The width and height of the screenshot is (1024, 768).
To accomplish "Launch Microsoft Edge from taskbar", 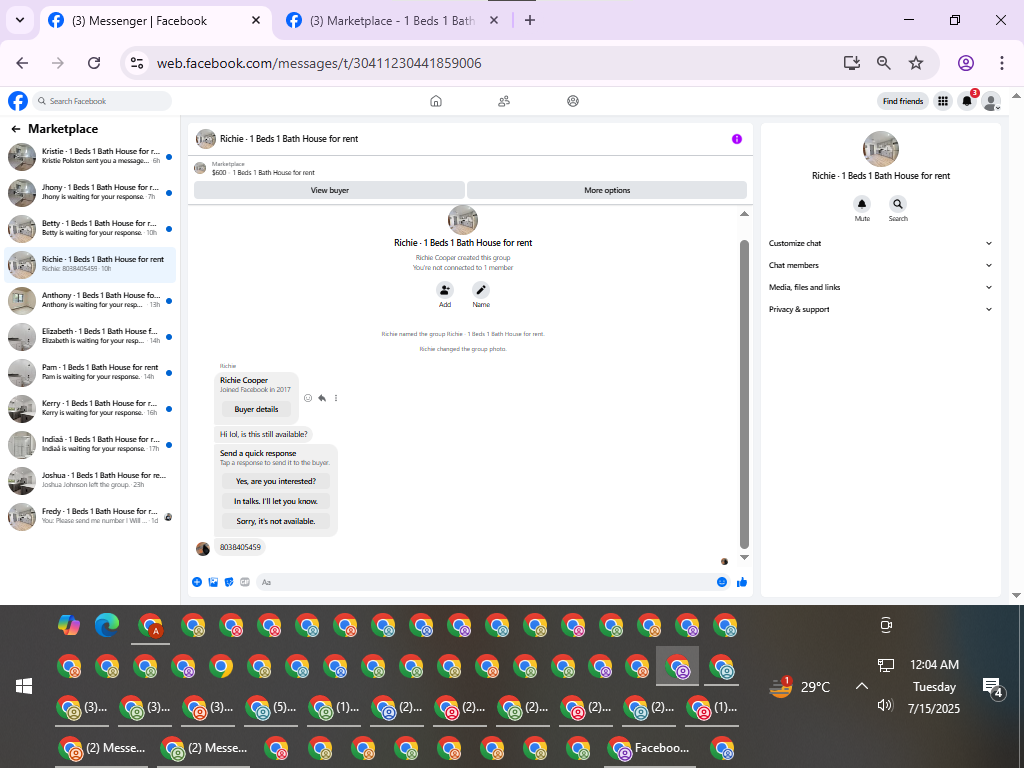I will pos(107,626).
